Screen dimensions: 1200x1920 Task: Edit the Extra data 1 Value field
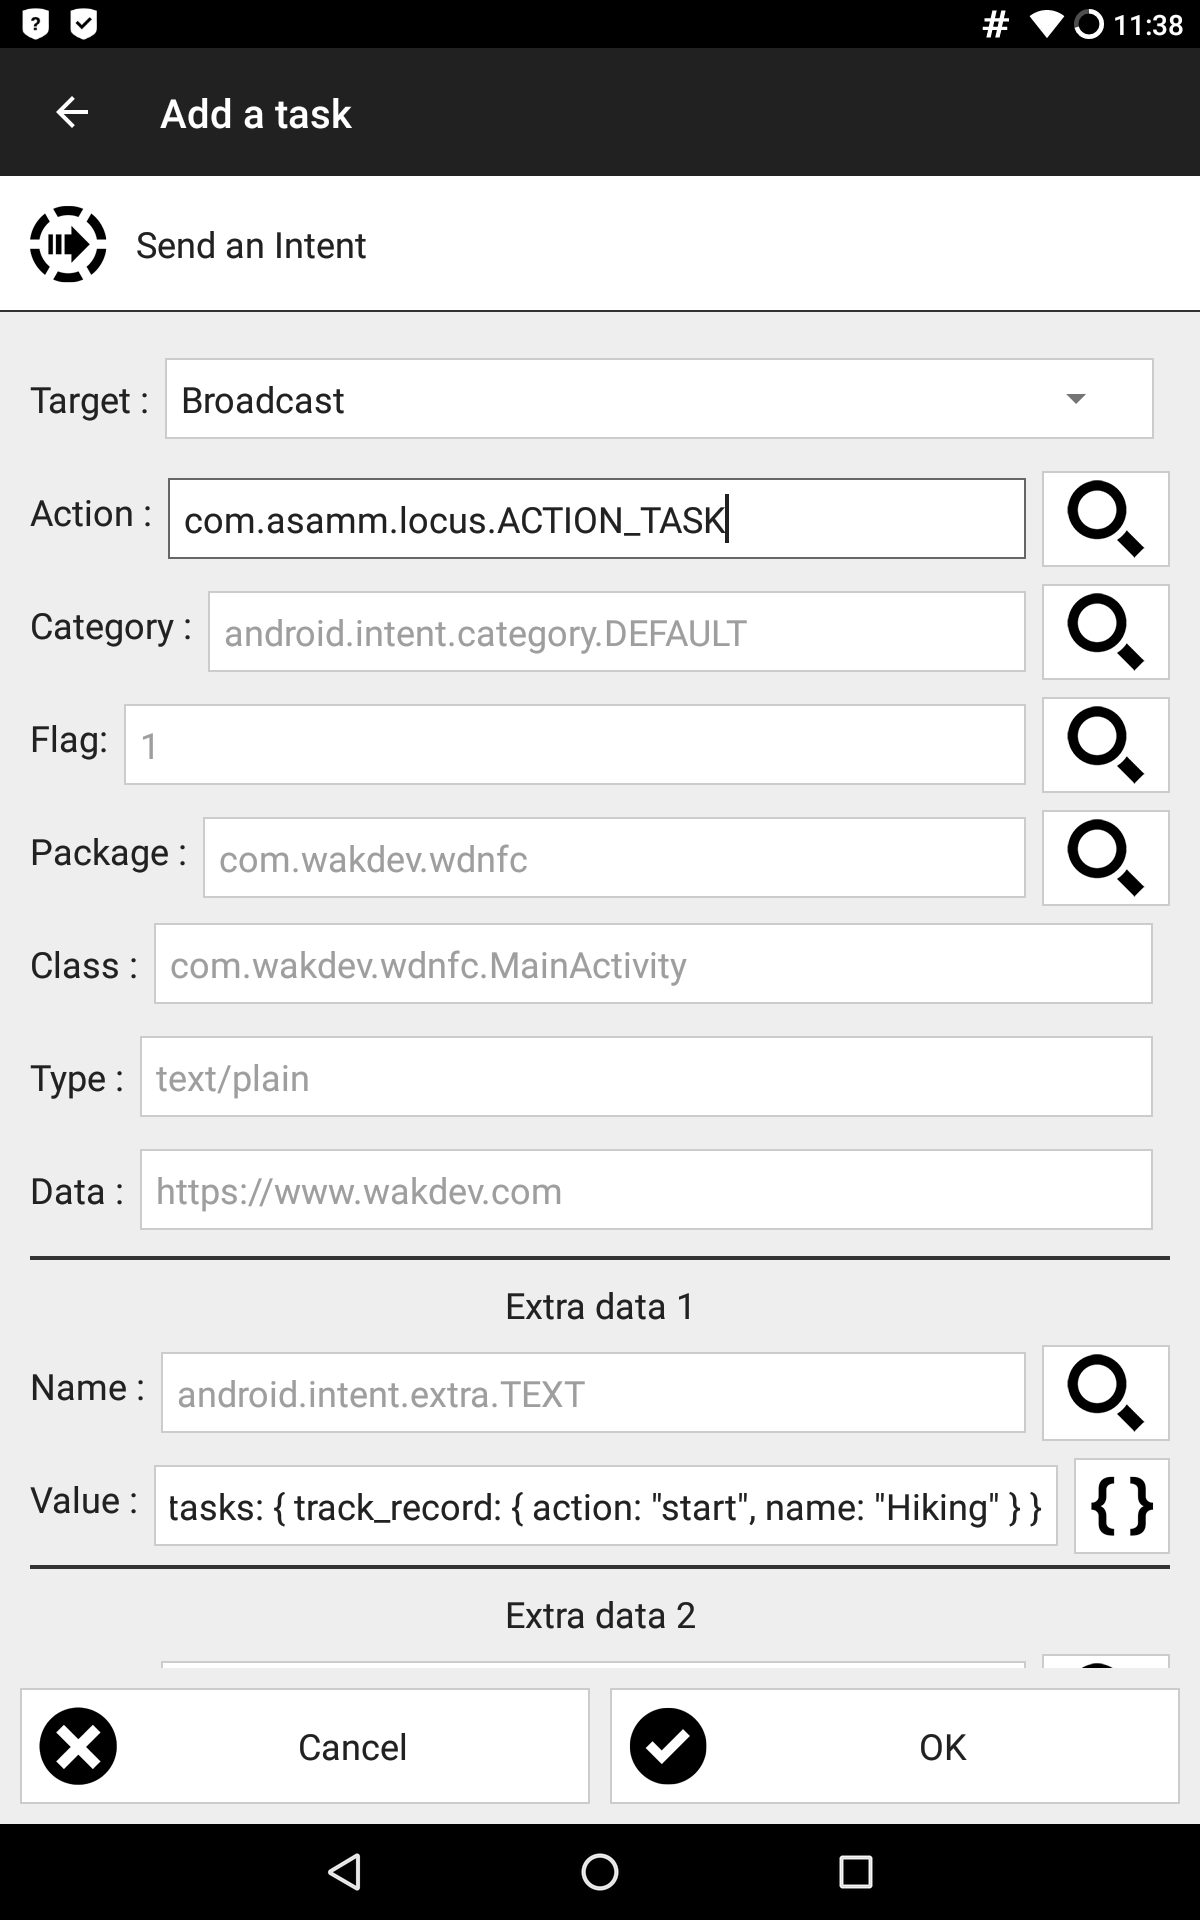605,1506
